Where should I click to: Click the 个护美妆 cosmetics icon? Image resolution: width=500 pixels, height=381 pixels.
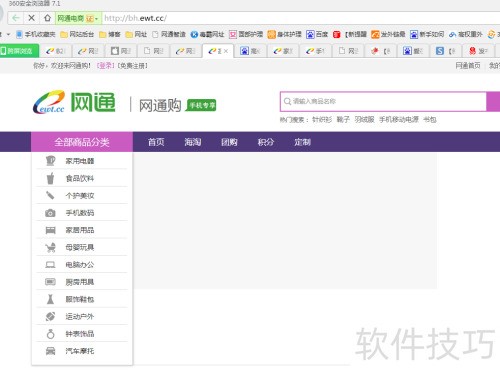point(50,195)
